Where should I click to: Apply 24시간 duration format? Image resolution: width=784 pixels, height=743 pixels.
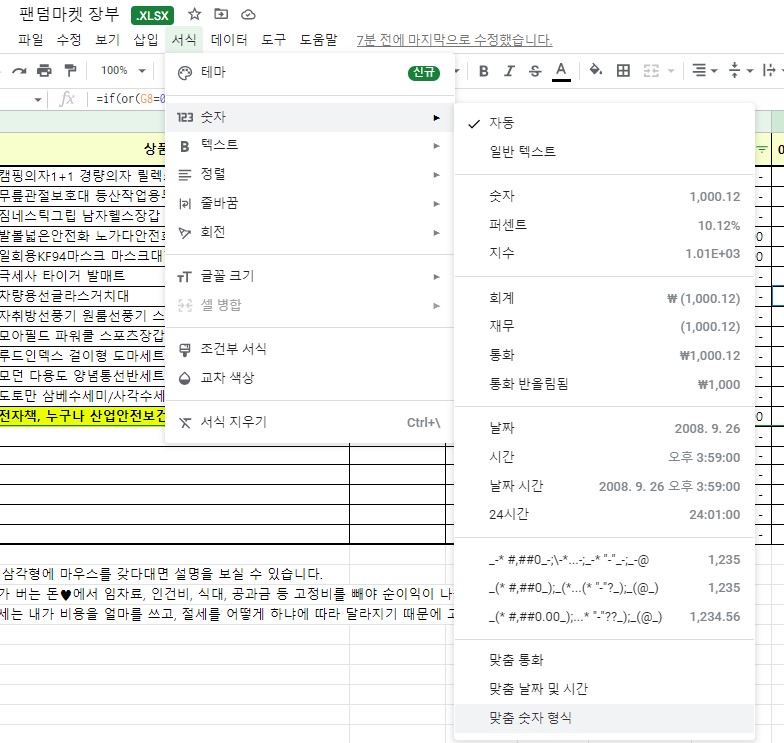tap(604, 514)
